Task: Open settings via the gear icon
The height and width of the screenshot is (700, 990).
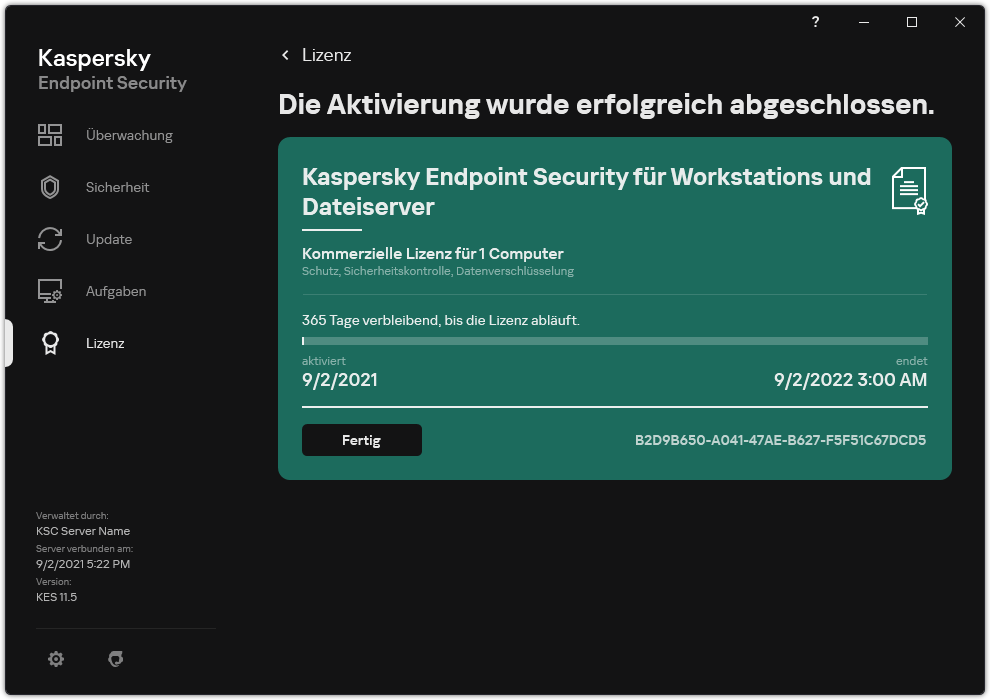Action: [56, 659]
